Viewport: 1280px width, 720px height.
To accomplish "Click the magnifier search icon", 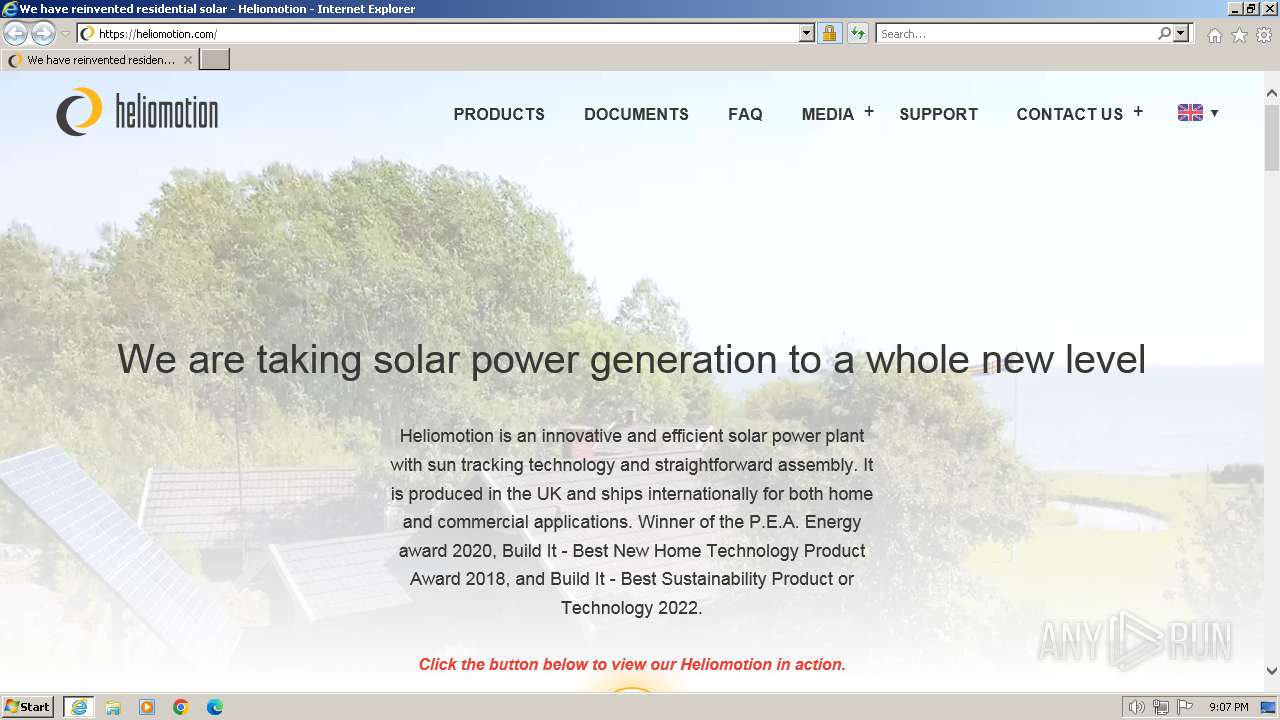I will pos(1164,34).
